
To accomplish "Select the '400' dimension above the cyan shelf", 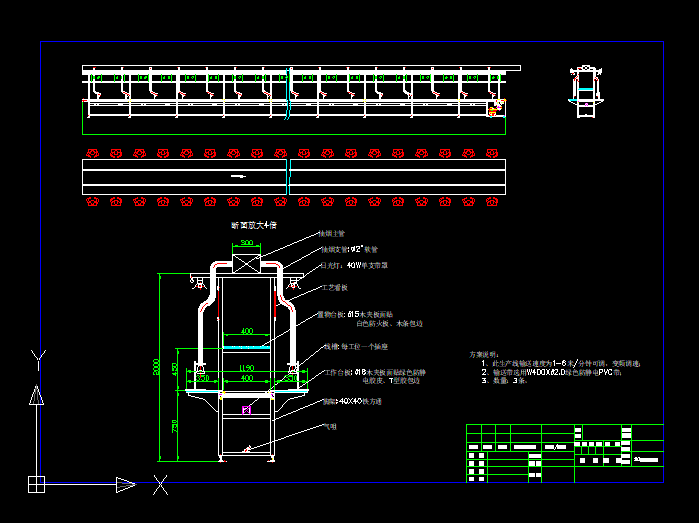I will click(x=247, y=331).
